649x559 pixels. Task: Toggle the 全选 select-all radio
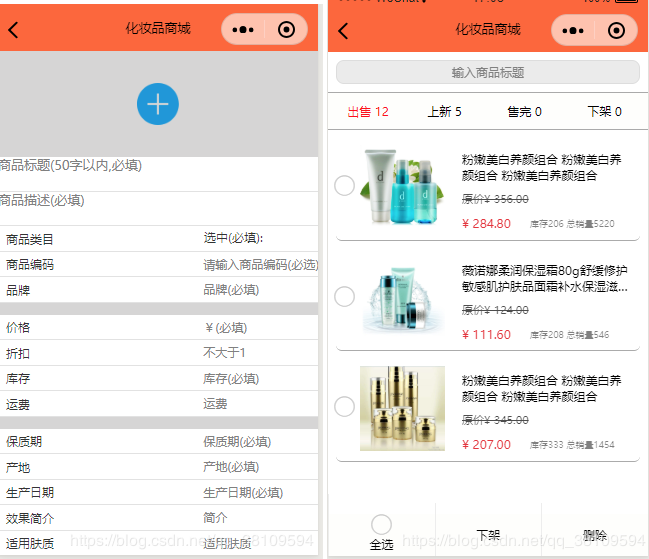pos(381,524)
